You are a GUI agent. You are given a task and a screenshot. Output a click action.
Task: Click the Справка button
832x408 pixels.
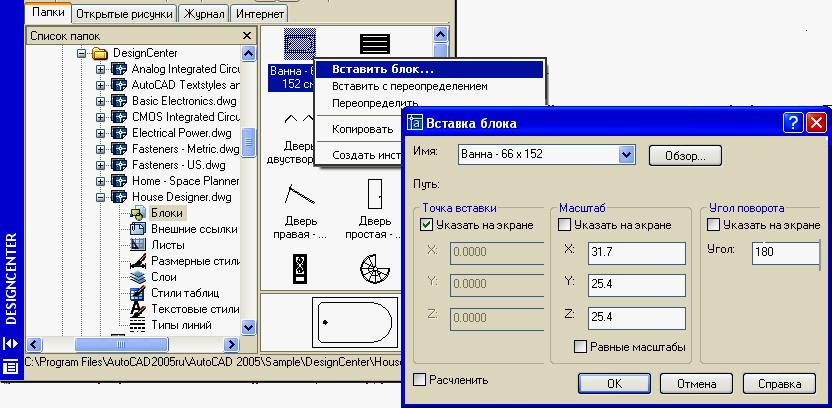pos(779,384)
